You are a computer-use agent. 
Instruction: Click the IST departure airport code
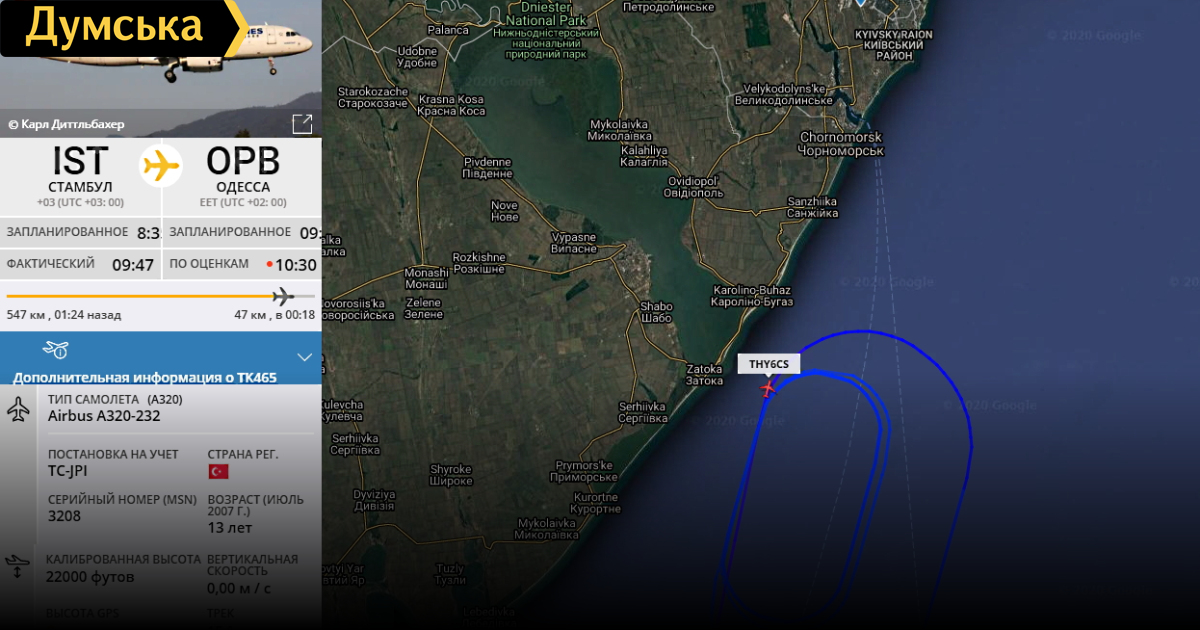click(80, 162)
